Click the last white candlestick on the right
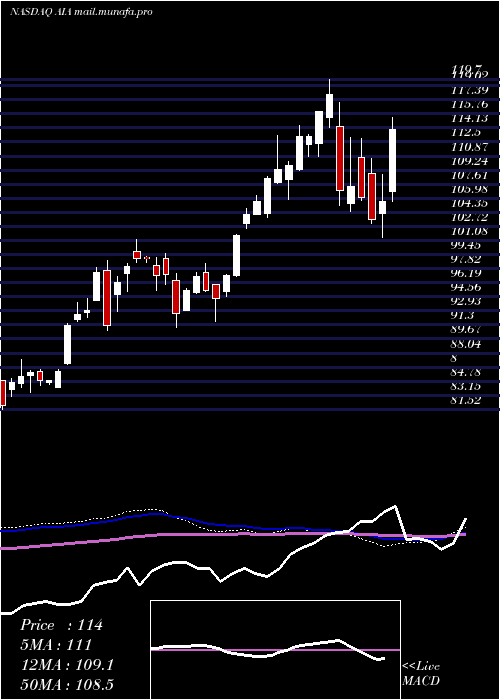The image size is (500, 700). coord(393,160)
